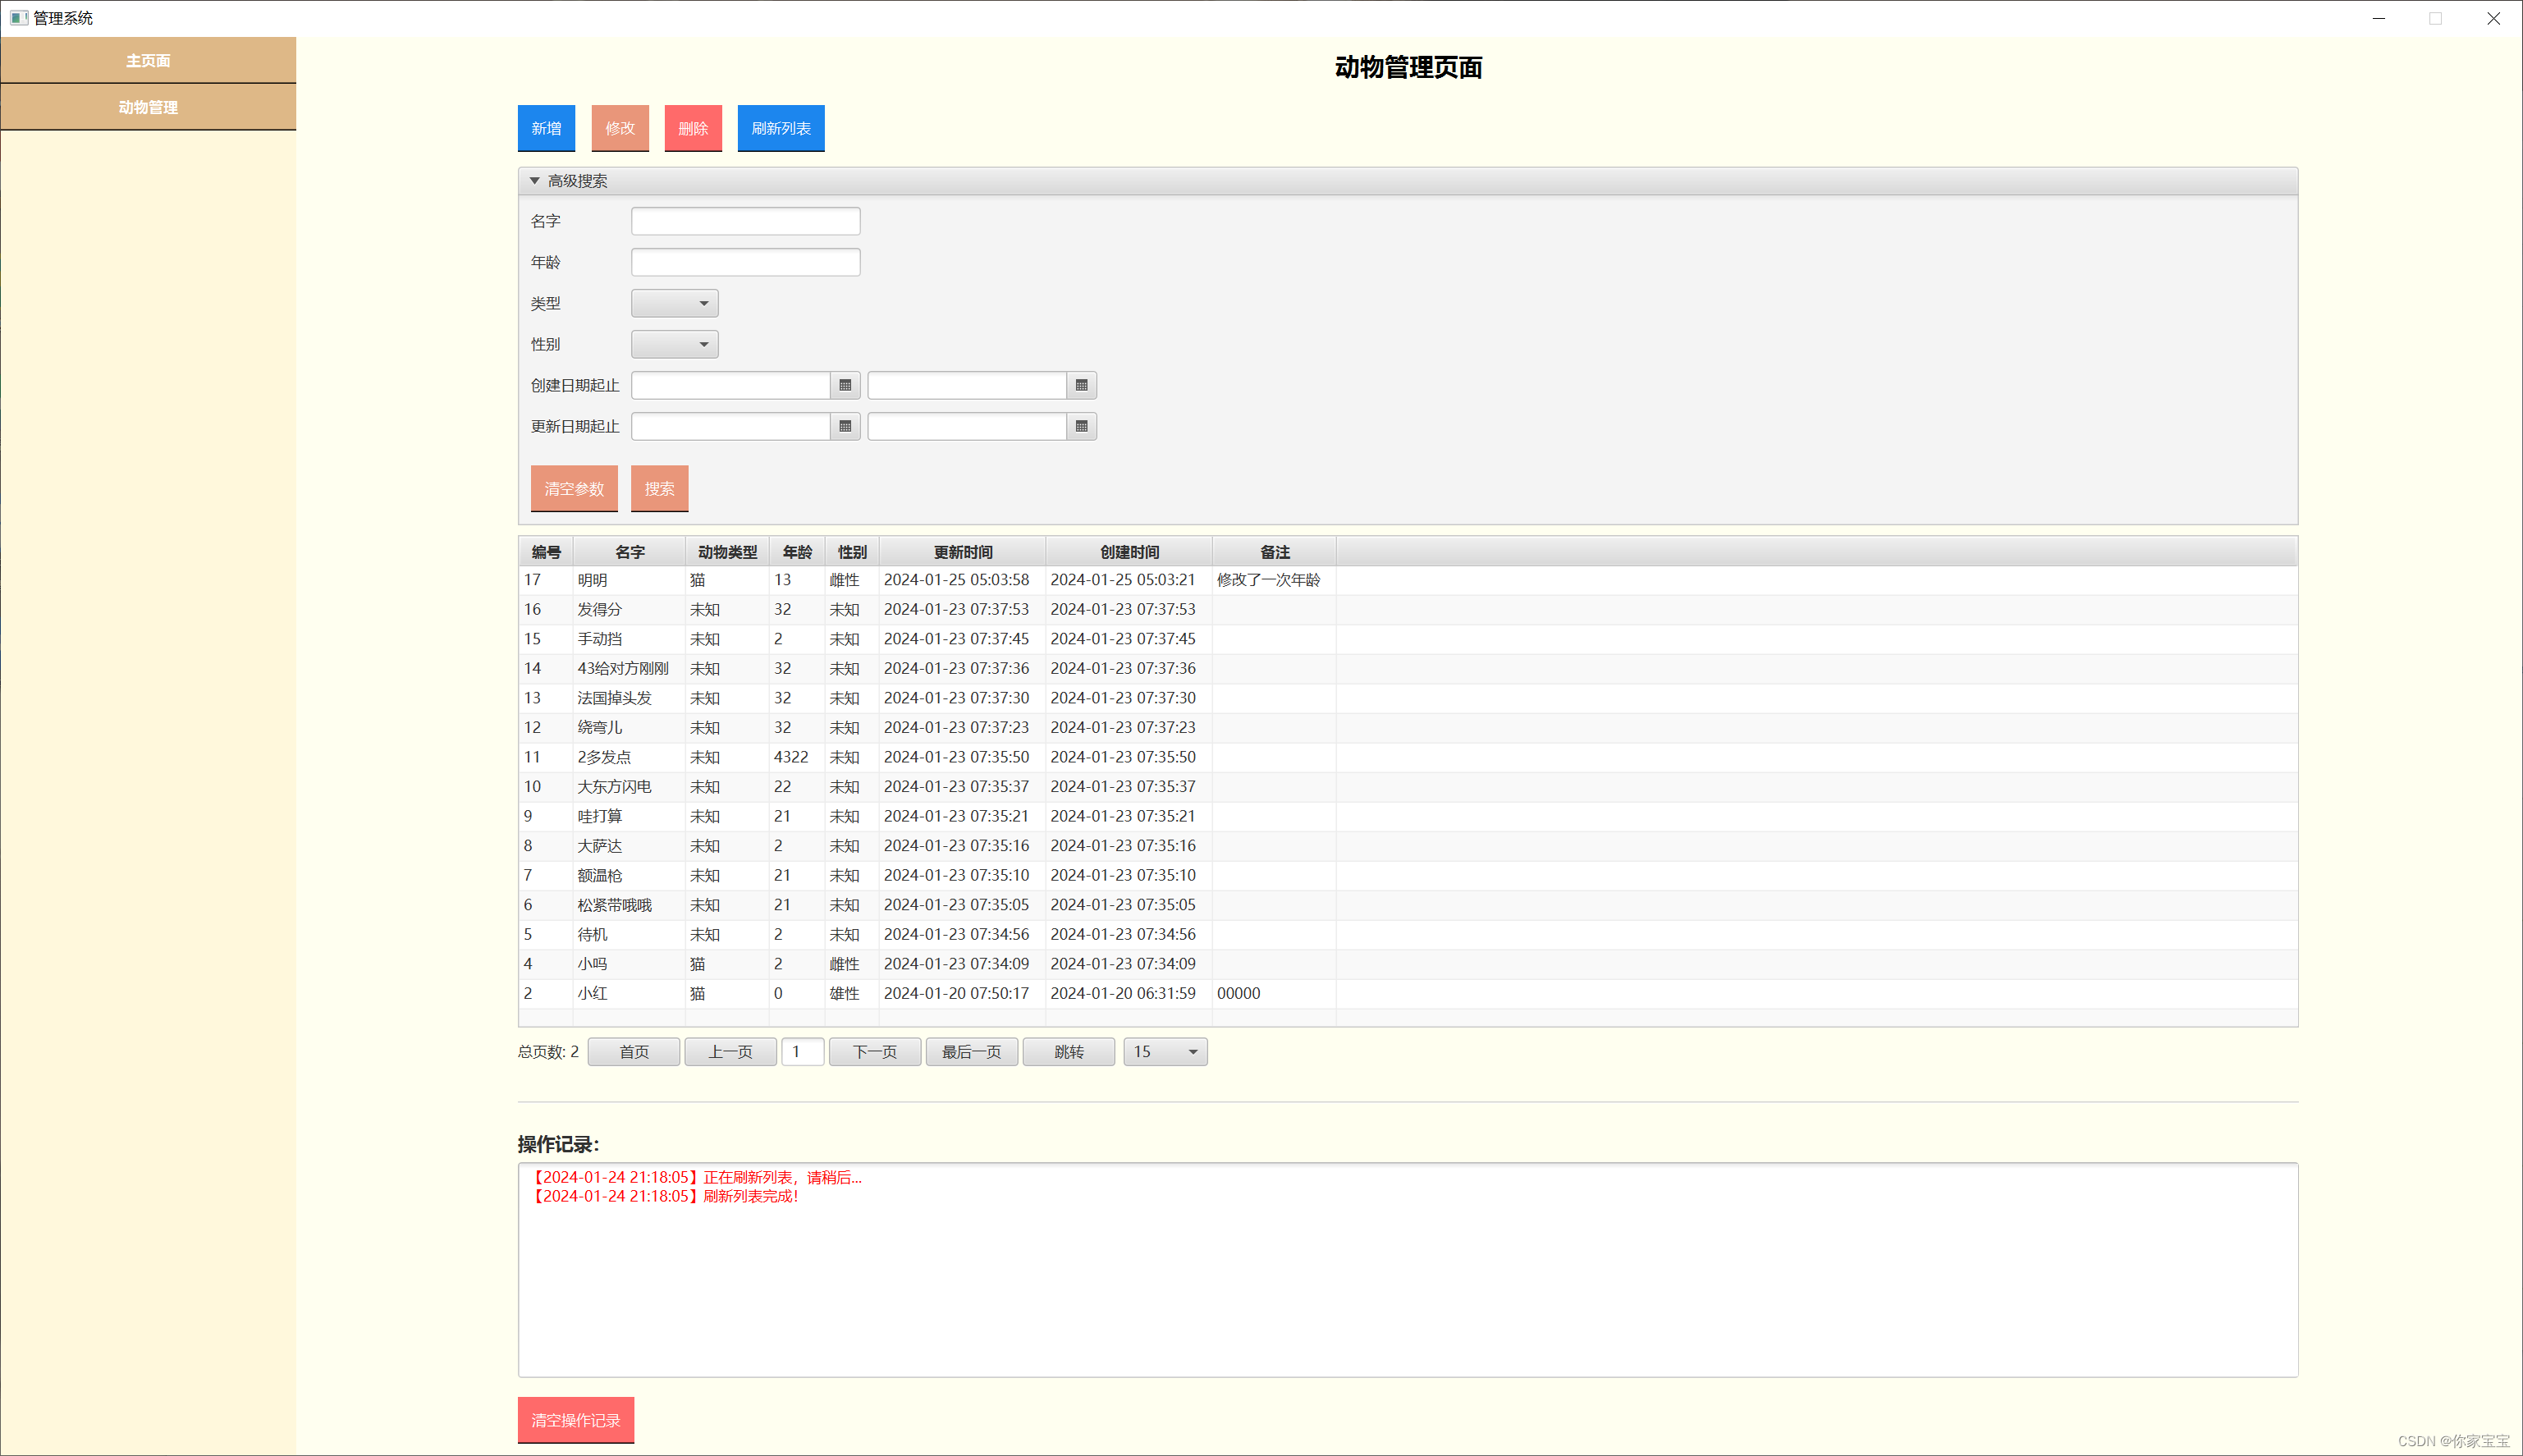The image size is (2523, 1456).
Task: Select the row named 大东方闪电
Action: click(x=1408, y=786)
